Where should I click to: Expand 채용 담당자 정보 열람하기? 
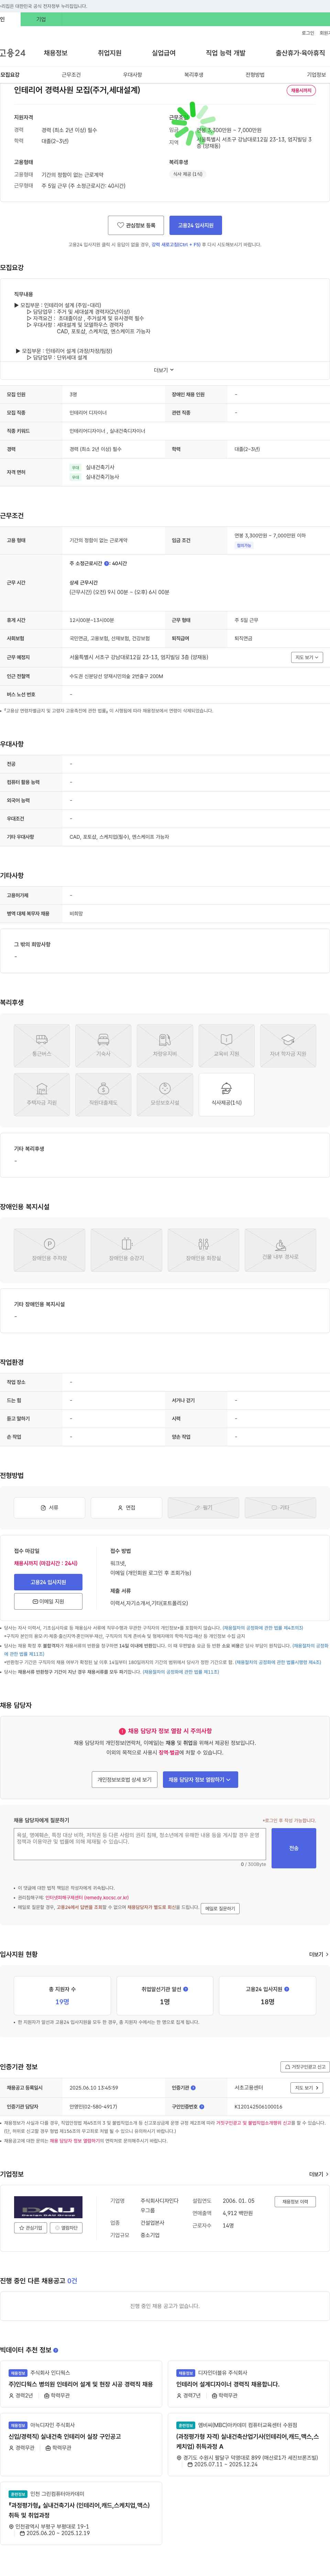(x=200, y=1780)
